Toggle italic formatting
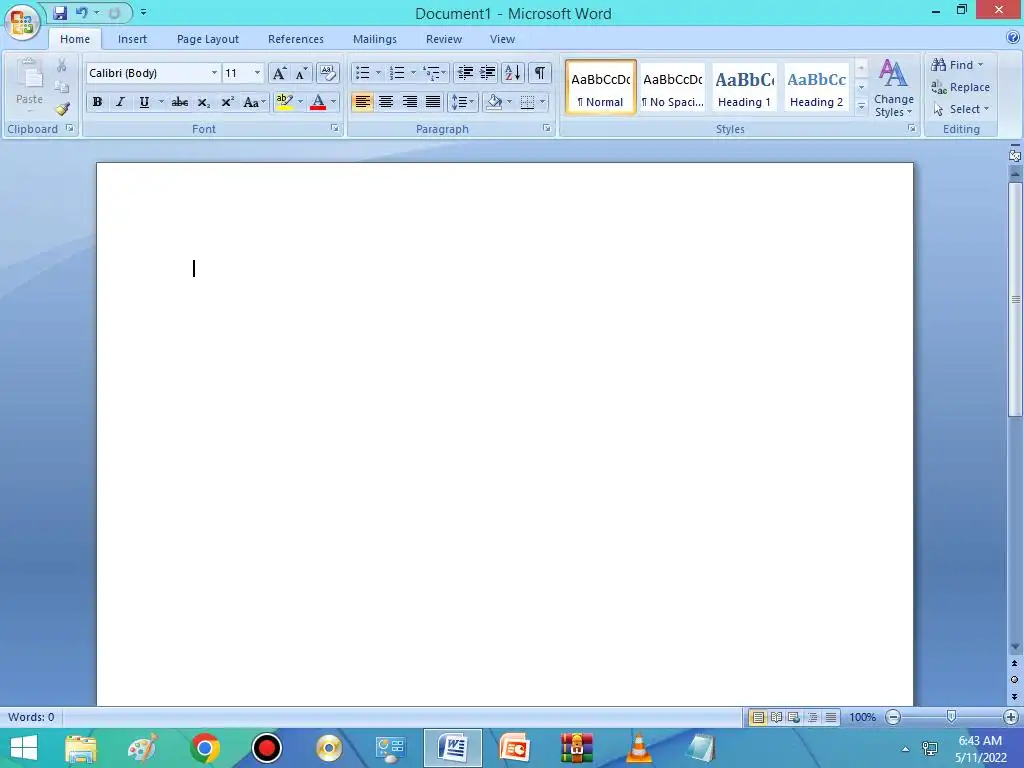 point(120,102)
